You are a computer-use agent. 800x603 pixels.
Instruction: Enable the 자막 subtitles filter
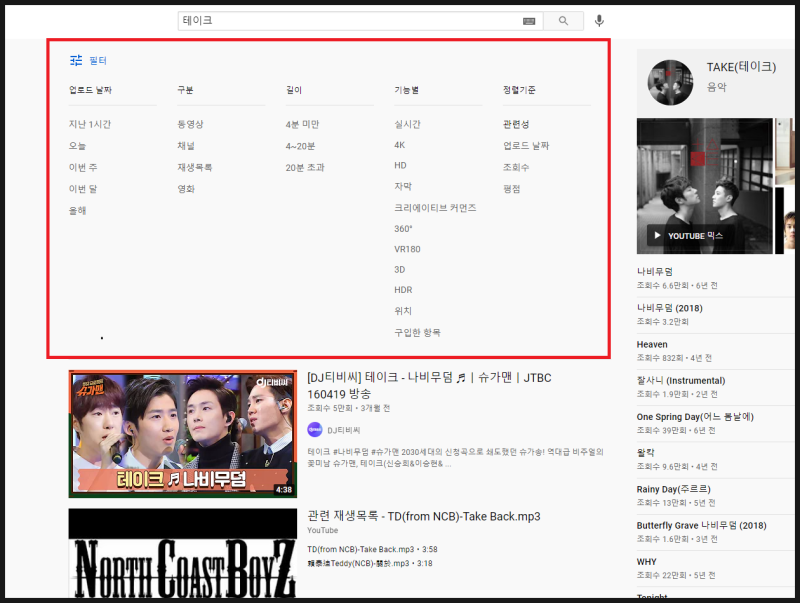(403, 187)
